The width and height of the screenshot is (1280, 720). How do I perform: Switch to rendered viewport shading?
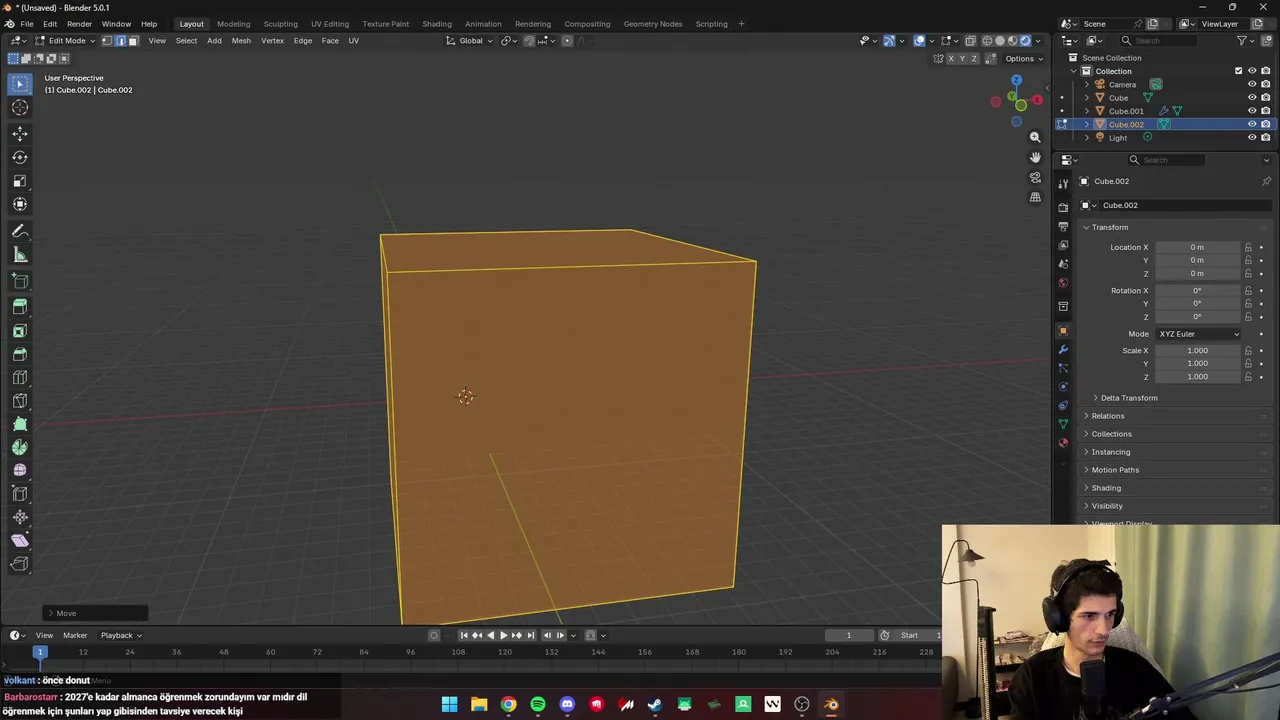tap(1025, 41)
